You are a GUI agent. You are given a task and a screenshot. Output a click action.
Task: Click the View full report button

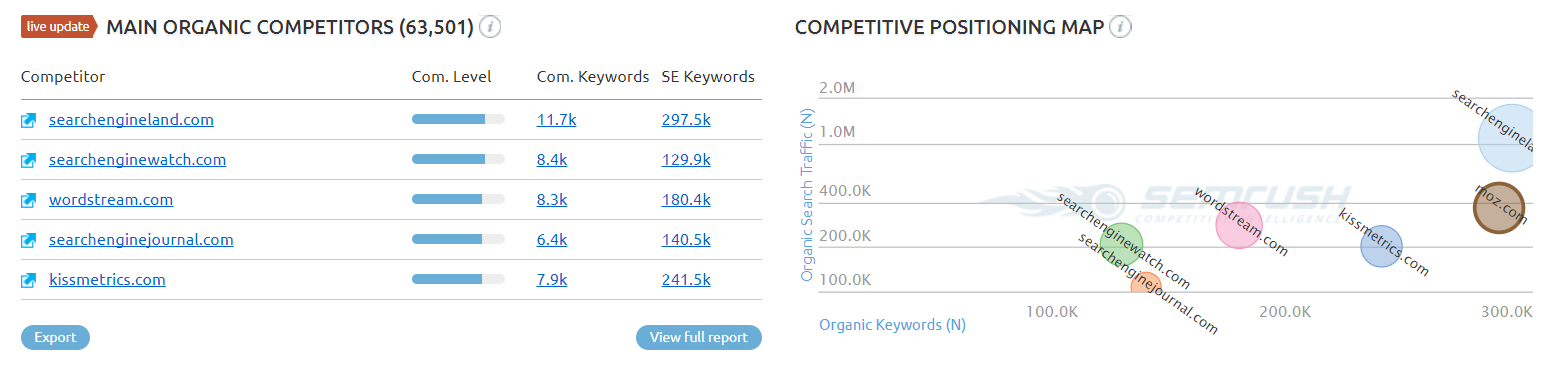(699, 337)
